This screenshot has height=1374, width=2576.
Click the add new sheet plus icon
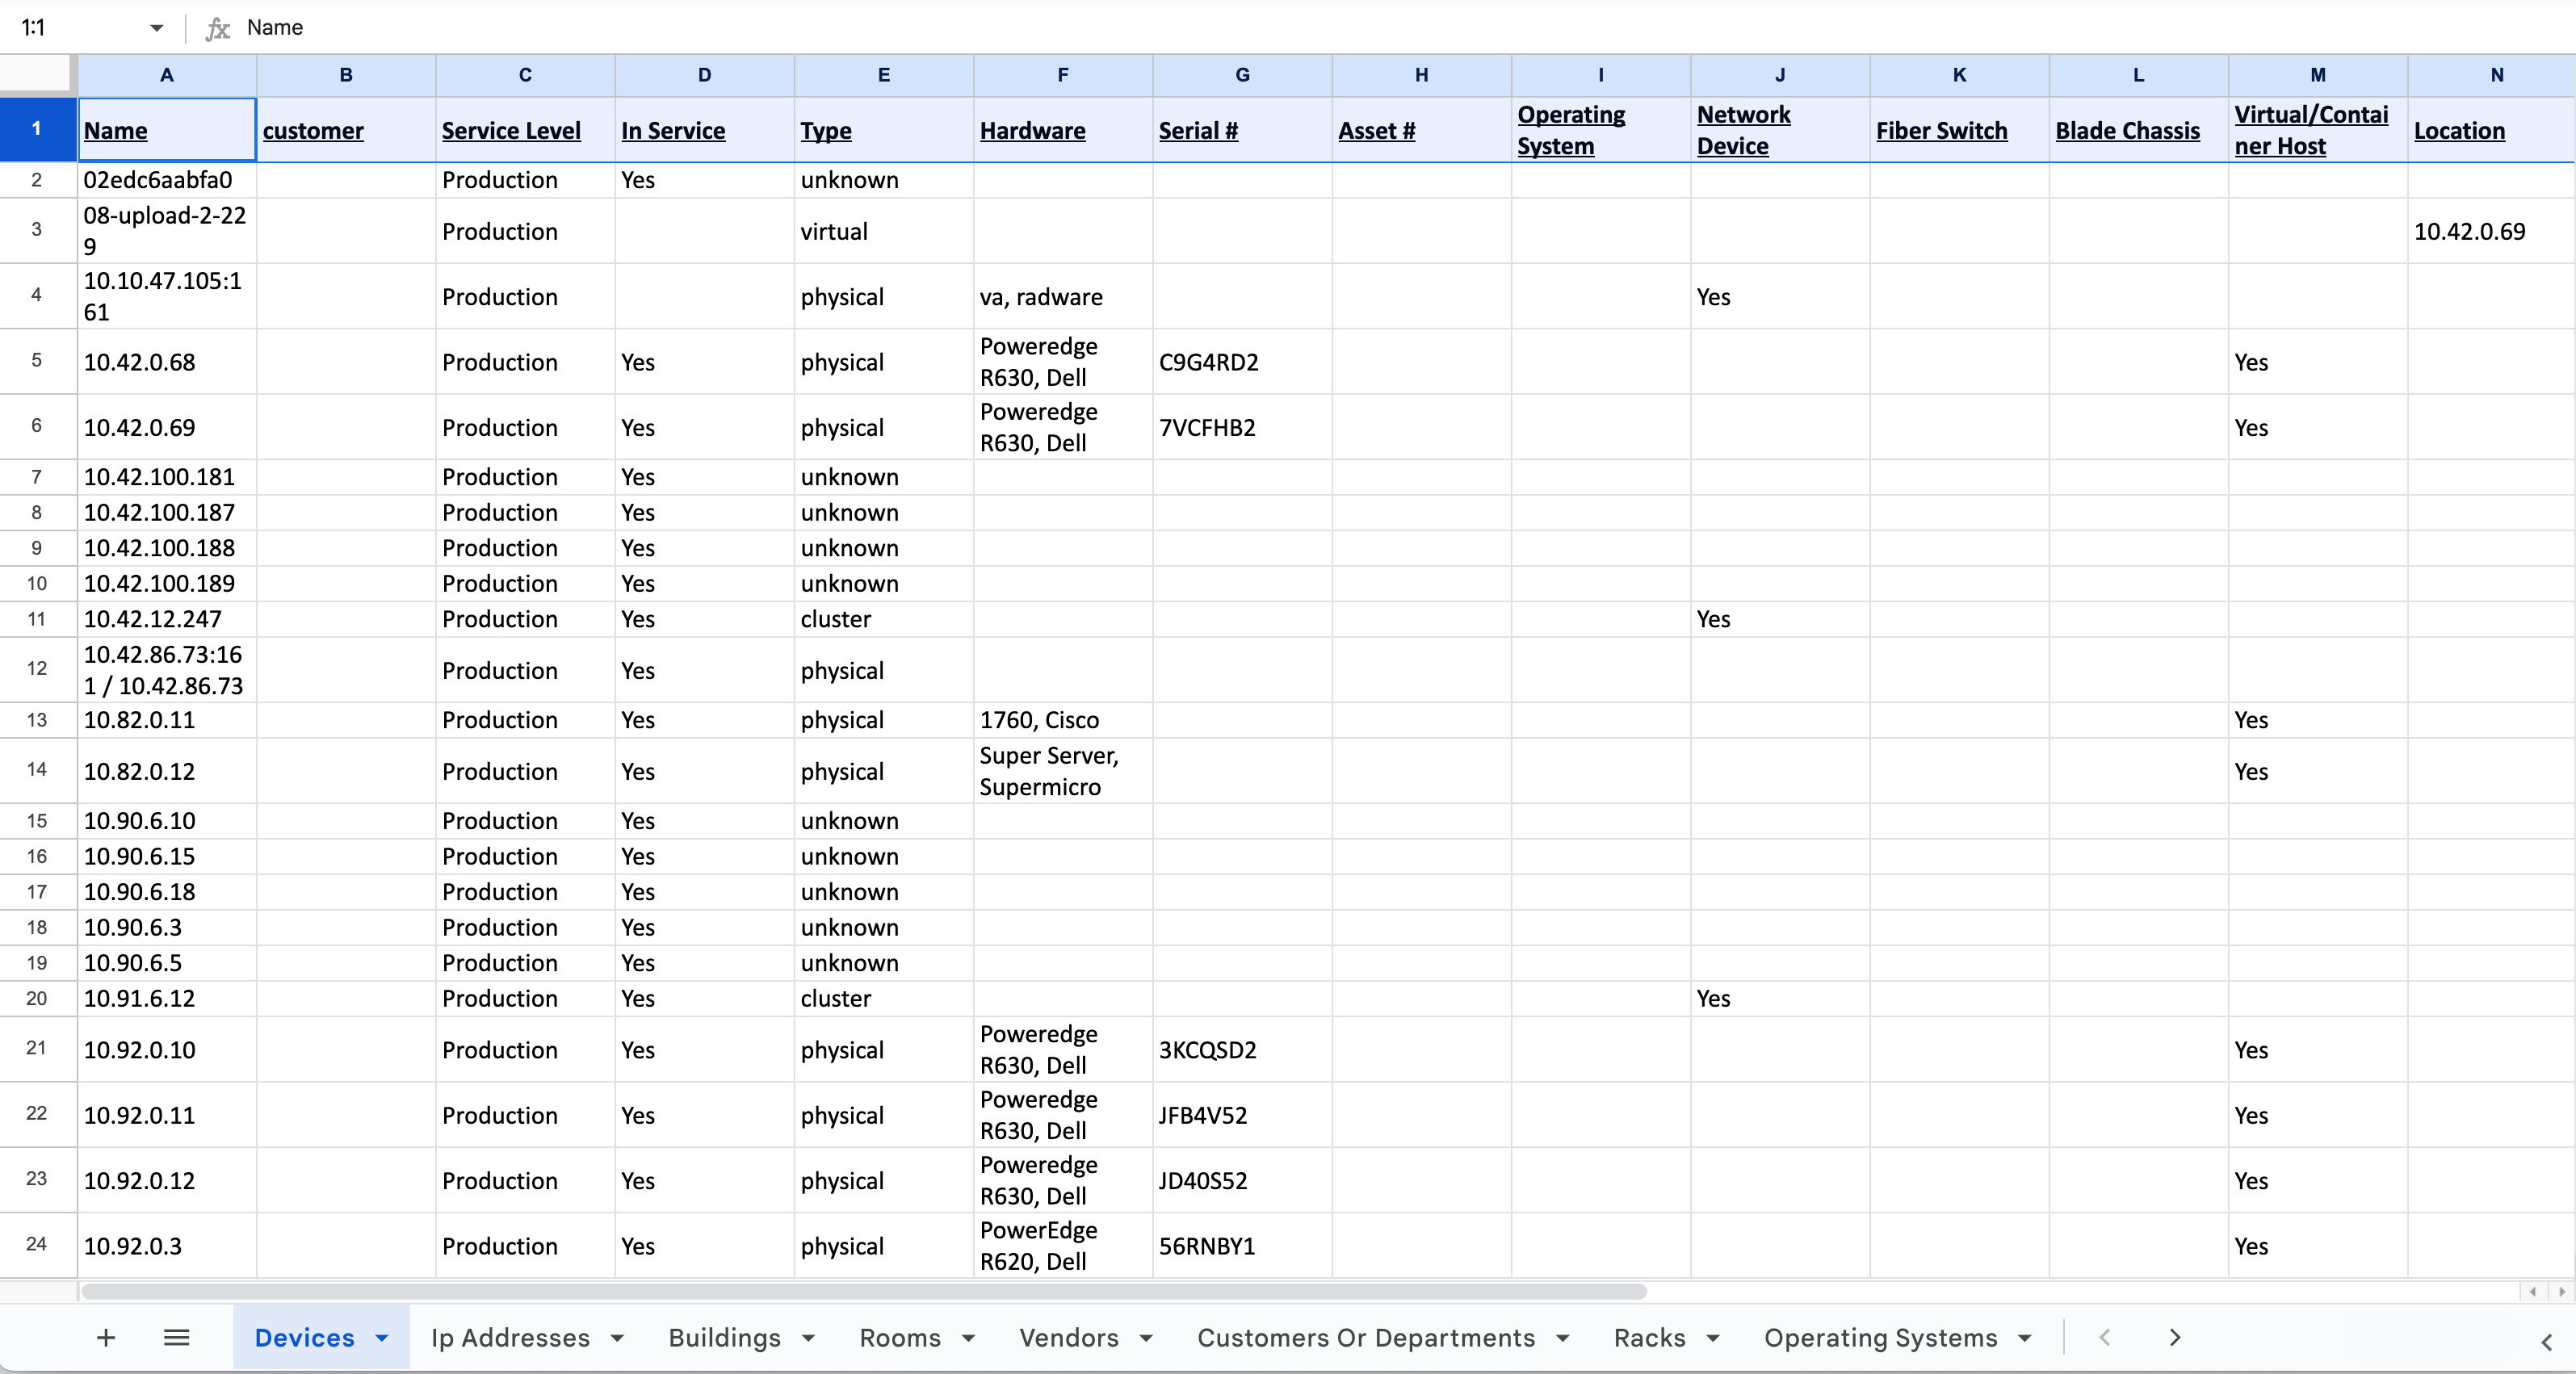pyautogui.click(x=106, y=1337)
